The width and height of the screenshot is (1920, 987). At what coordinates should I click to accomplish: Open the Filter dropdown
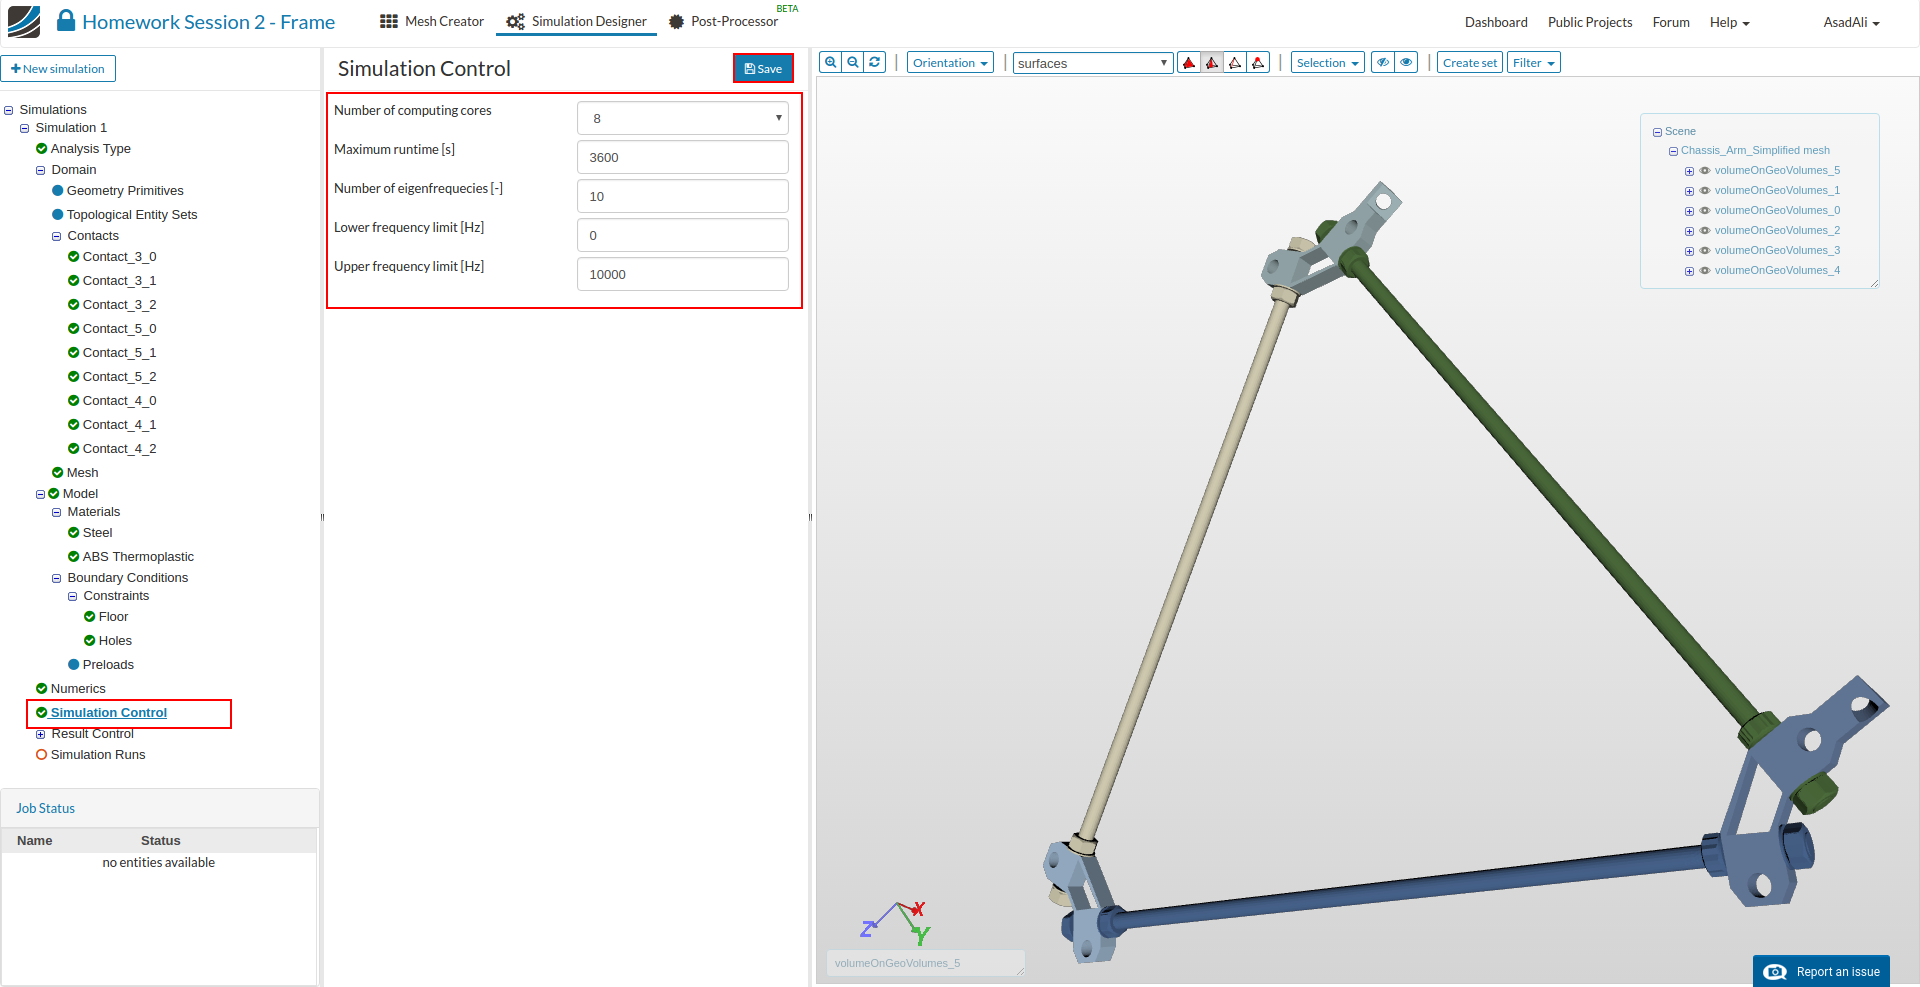[x=1533, y=63]
